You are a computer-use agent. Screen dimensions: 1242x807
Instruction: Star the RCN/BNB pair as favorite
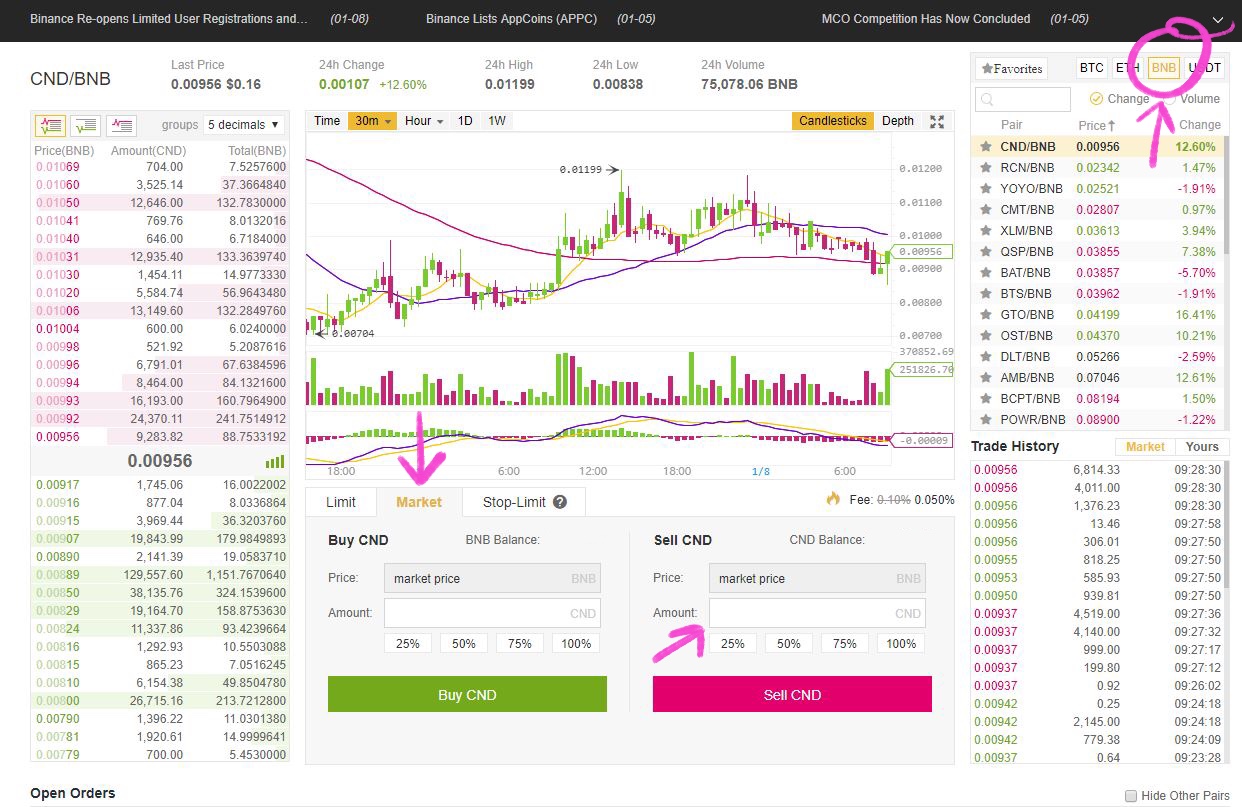pos(986,168)
